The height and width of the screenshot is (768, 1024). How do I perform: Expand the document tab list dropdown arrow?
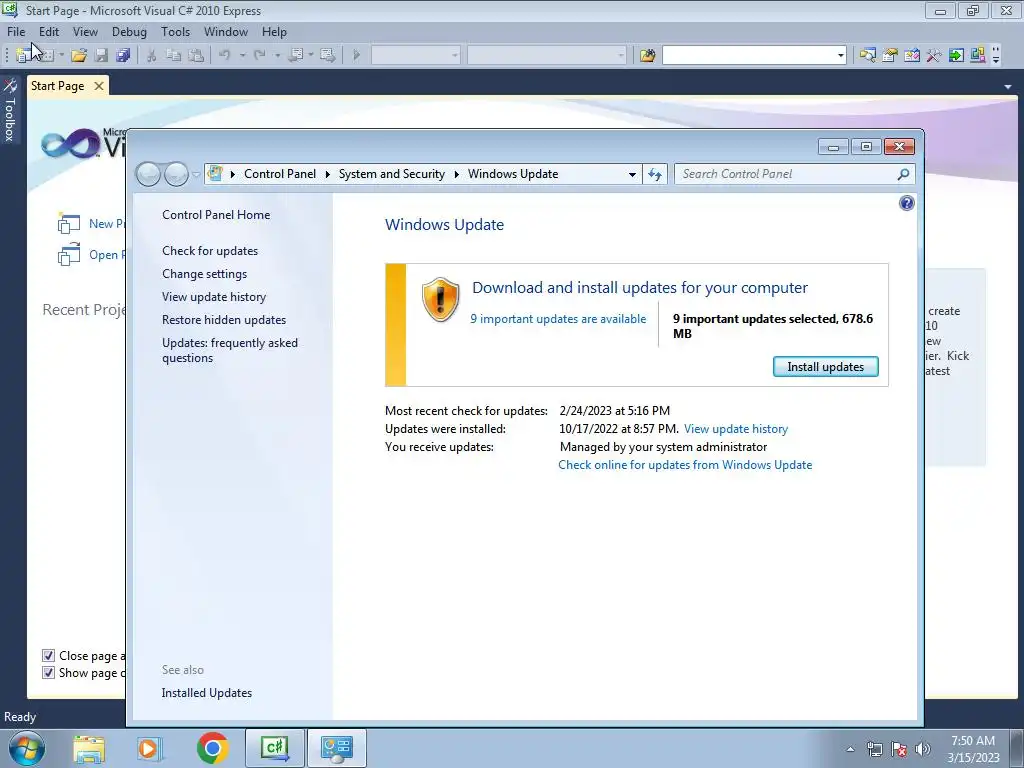[1008, 87]
